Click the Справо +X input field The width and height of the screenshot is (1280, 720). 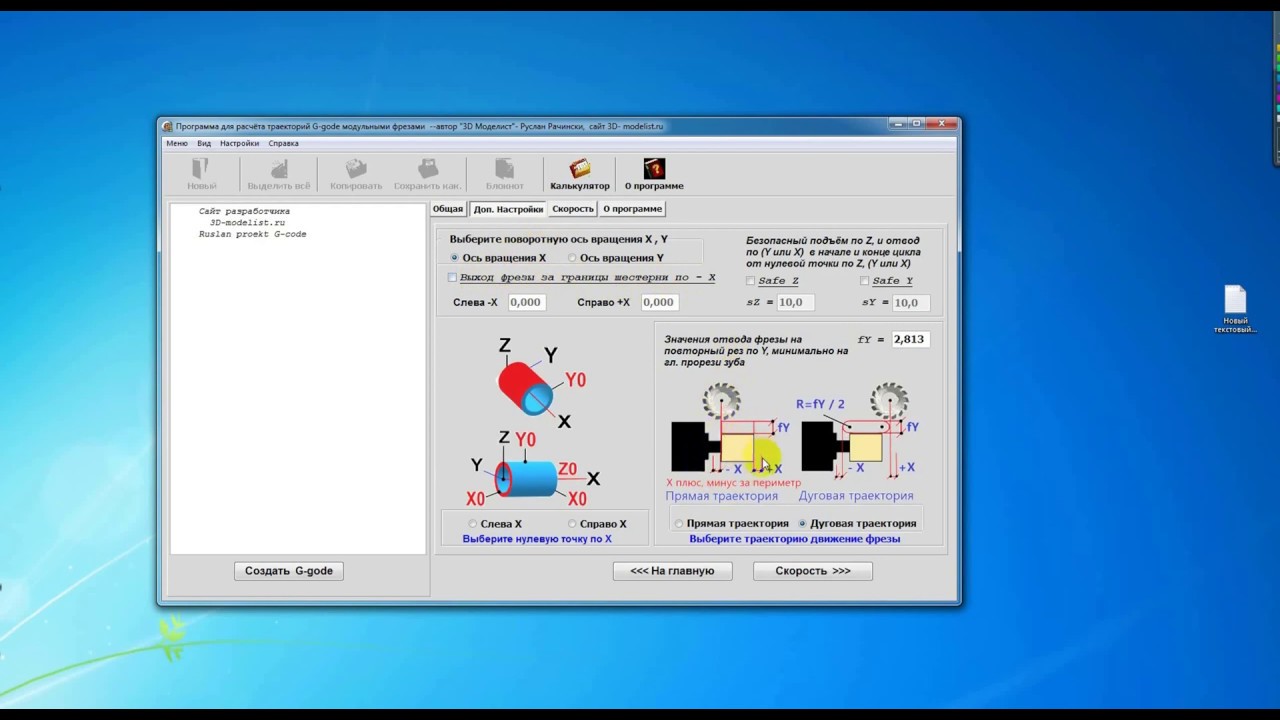coord(658,302)
